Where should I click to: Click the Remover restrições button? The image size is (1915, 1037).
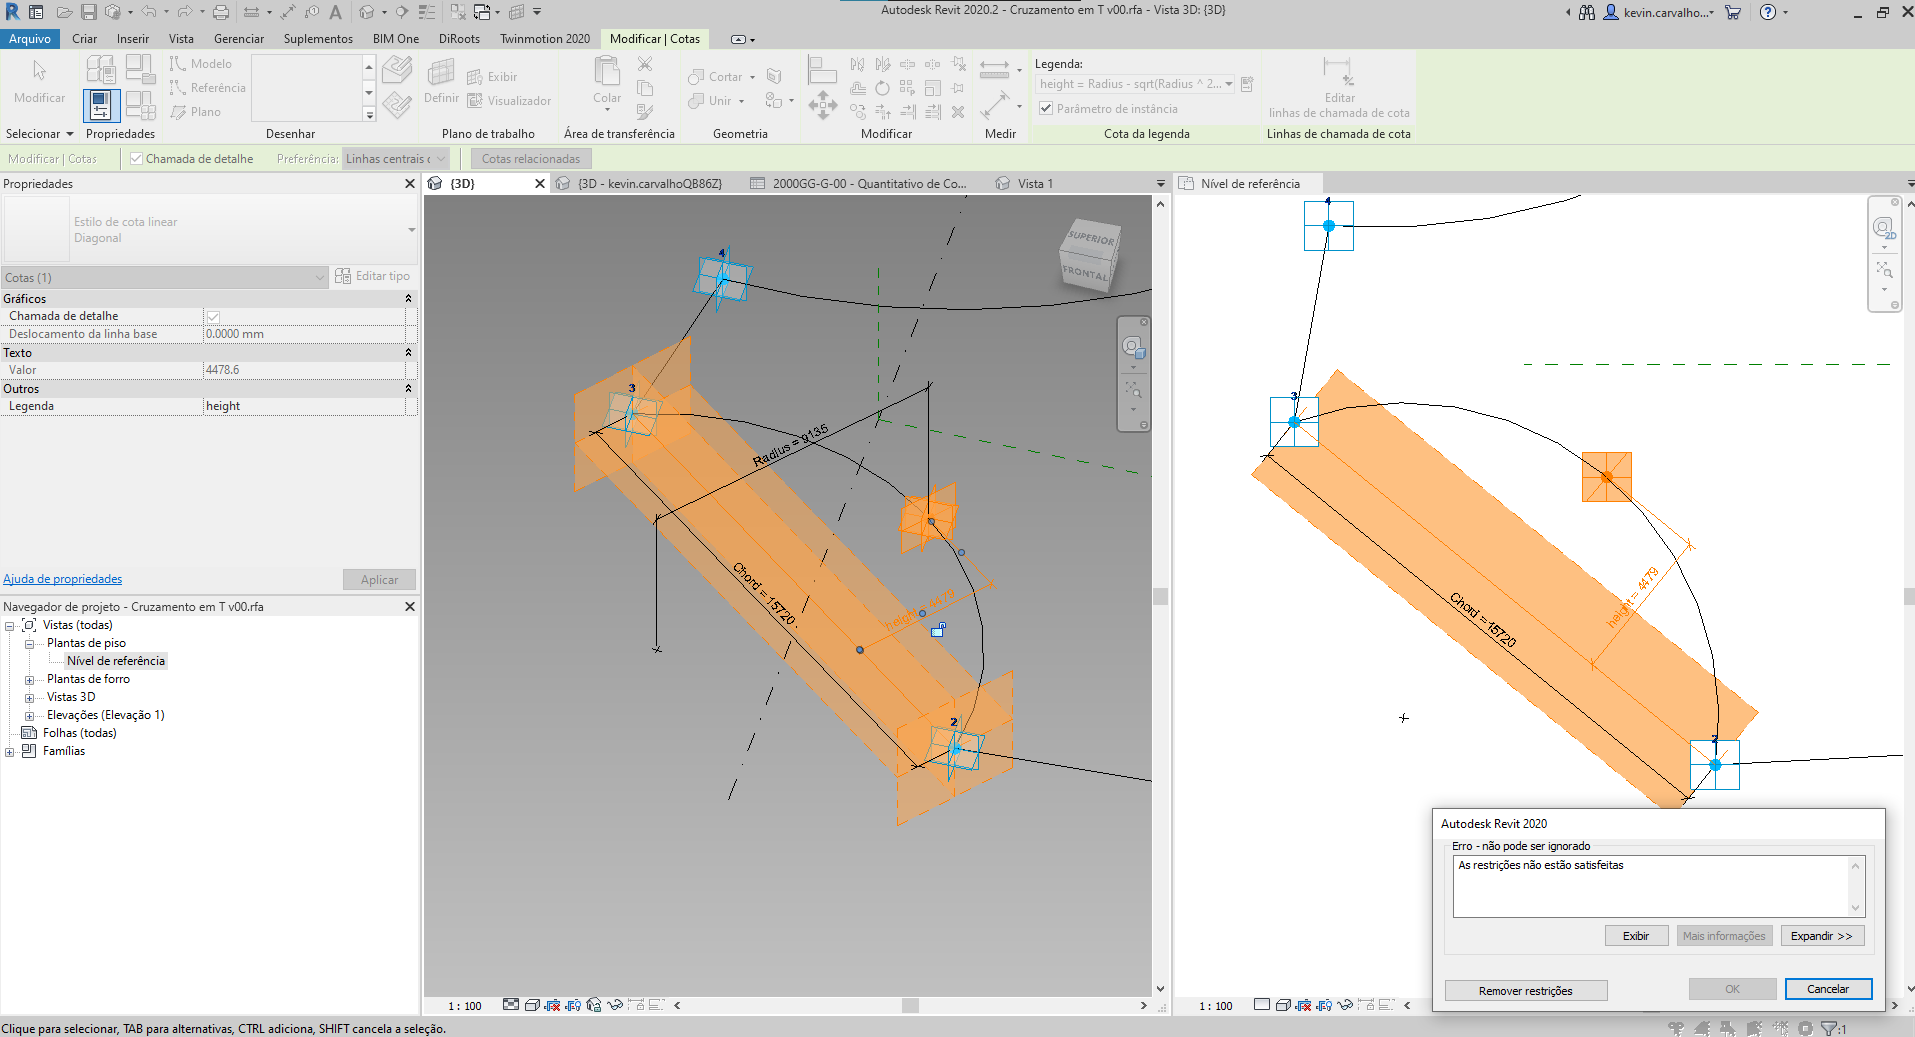1525,990
